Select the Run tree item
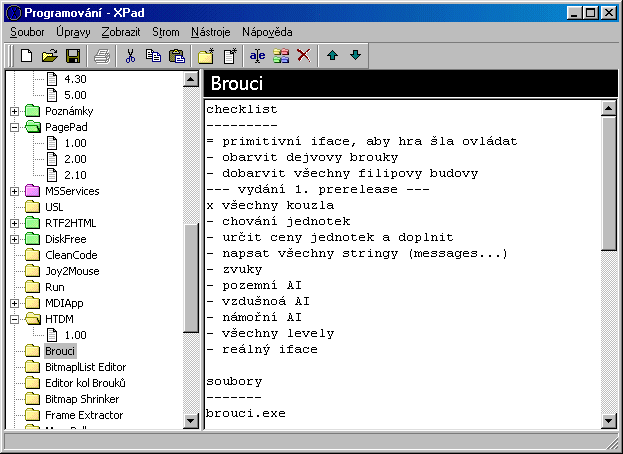Screen dimensions: 623x454 coord(55,287)
